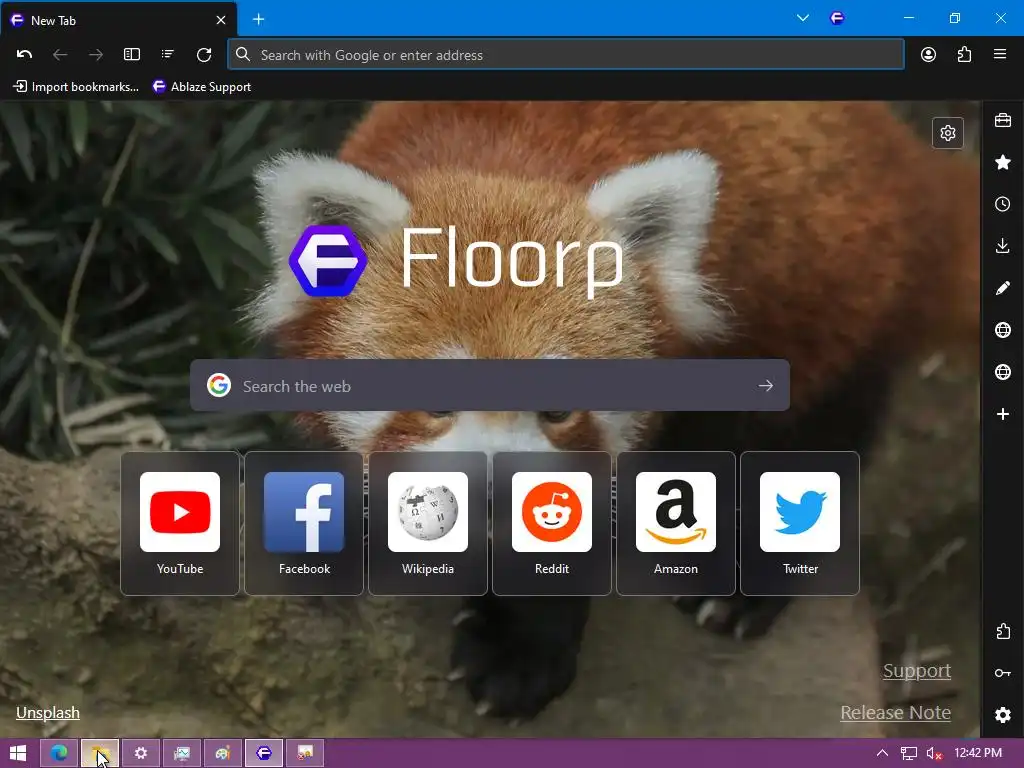The width and height of the screenshot is (1024, 768).
Task: Open add-ons puzzle icon in sidebar bottom
Action: [x=1003, y=632]
